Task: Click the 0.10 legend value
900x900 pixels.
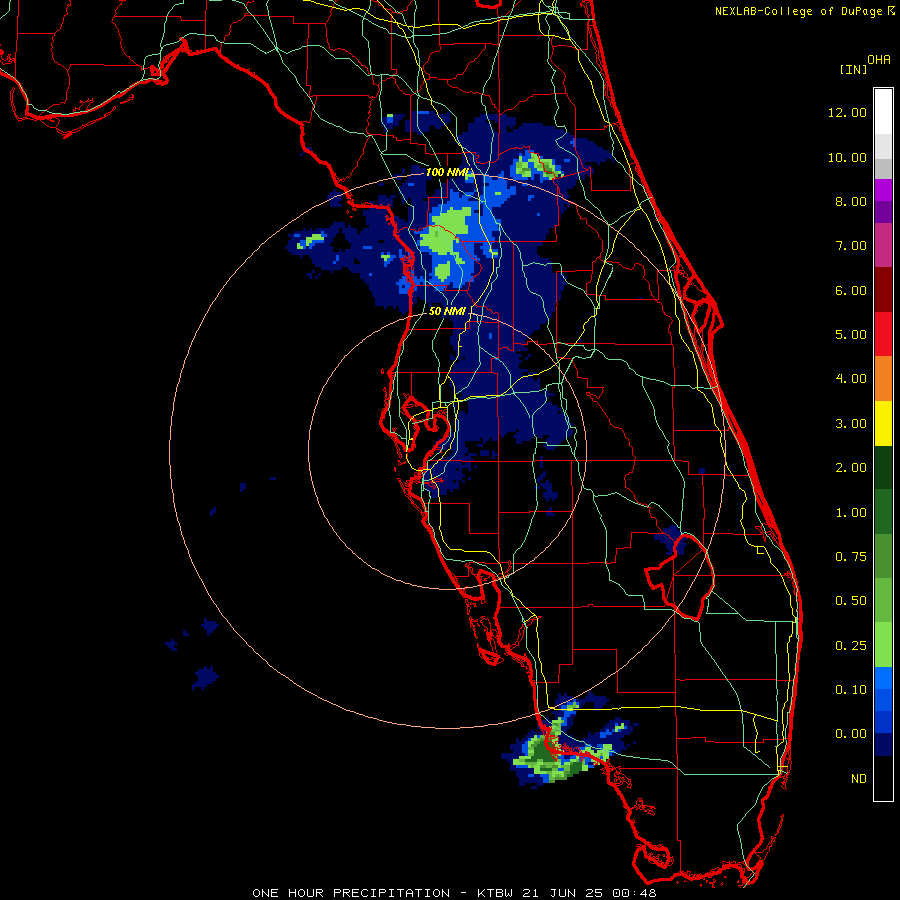Action: (851, 690)
